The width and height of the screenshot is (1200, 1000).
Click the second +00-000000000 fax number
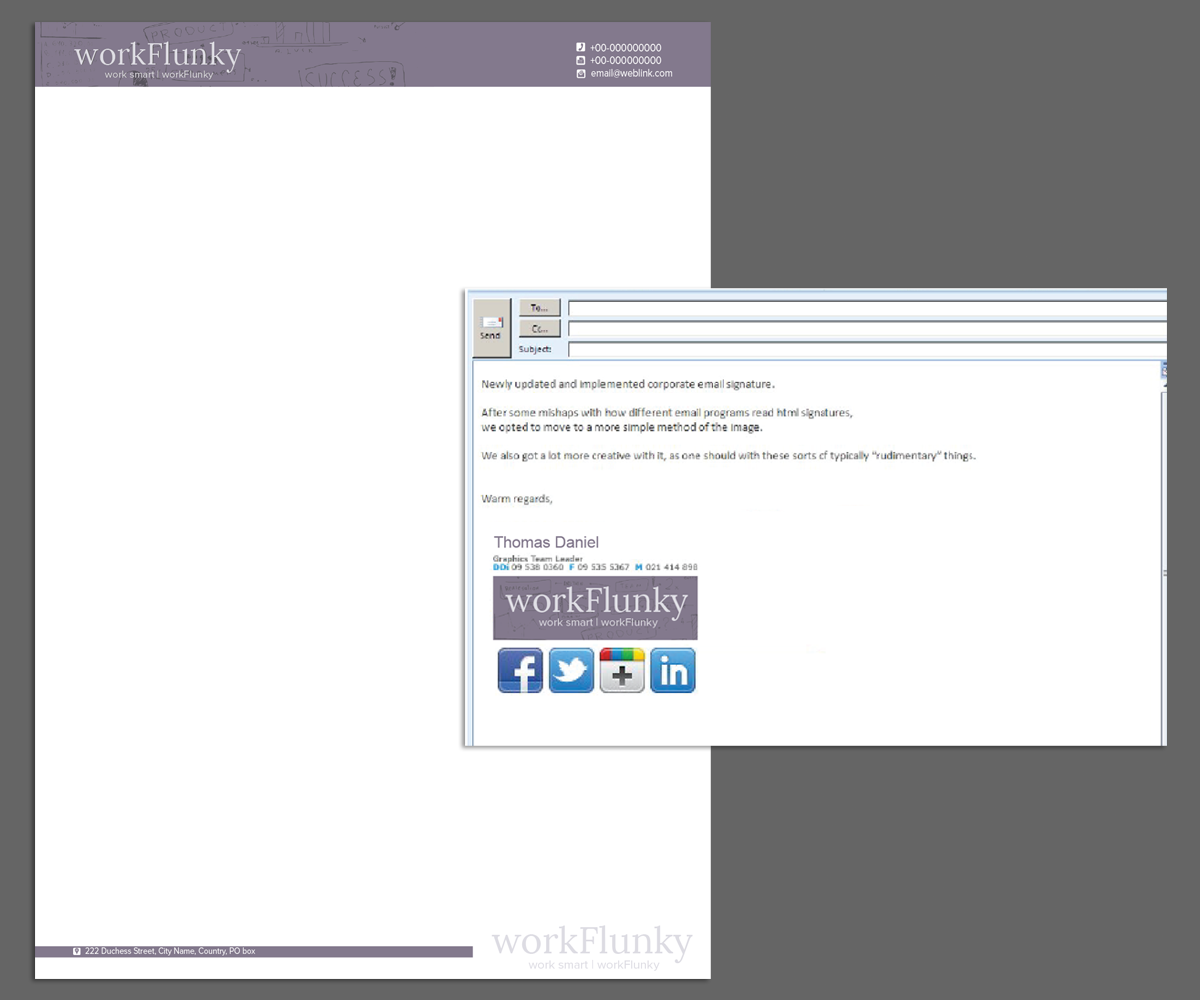pos(625,60)
